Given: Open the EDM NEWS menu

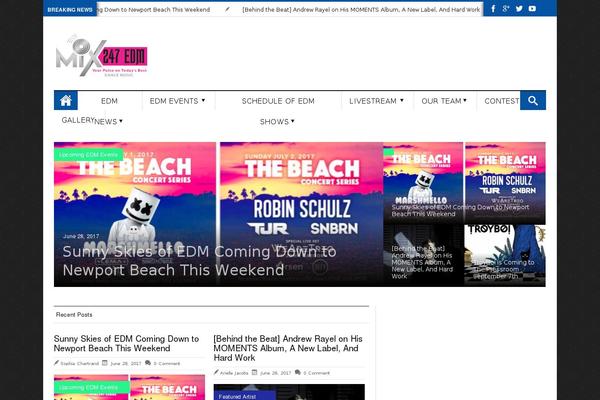Looking at the screenshot, I should click(x=109, y=111).
